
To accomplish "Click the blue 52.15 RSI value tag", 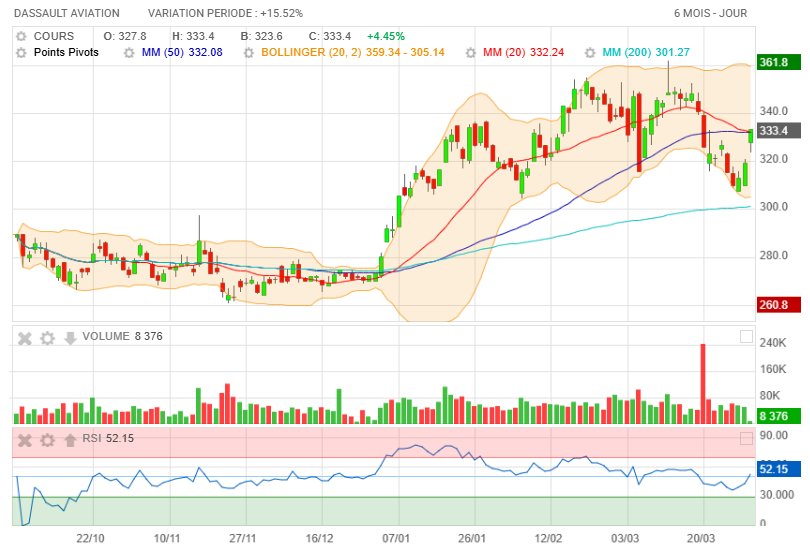I will click(778, 469).
